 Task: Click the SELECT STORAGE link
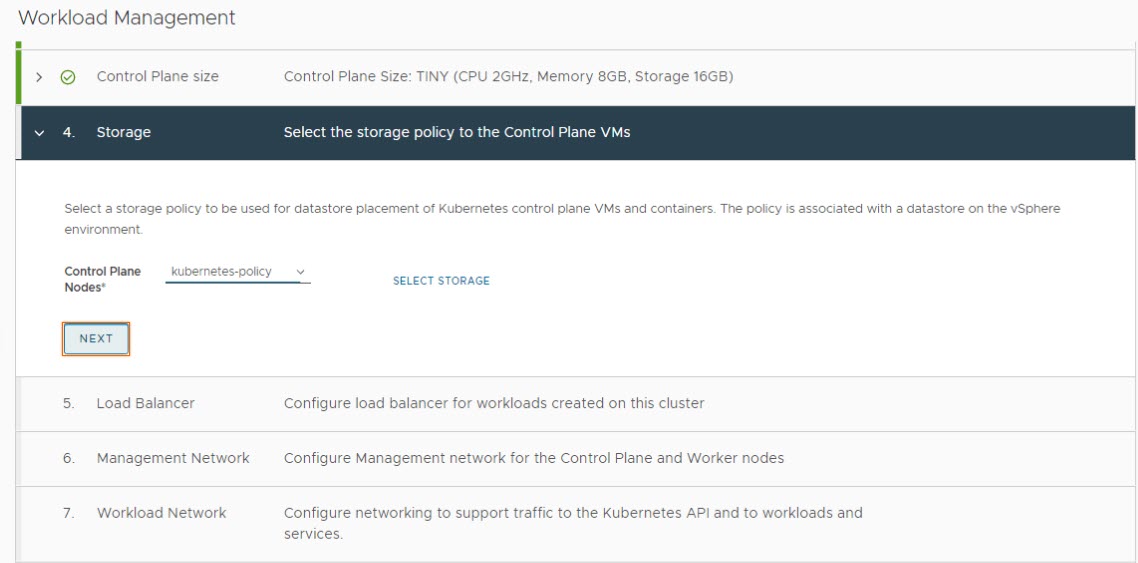point(441,281)
